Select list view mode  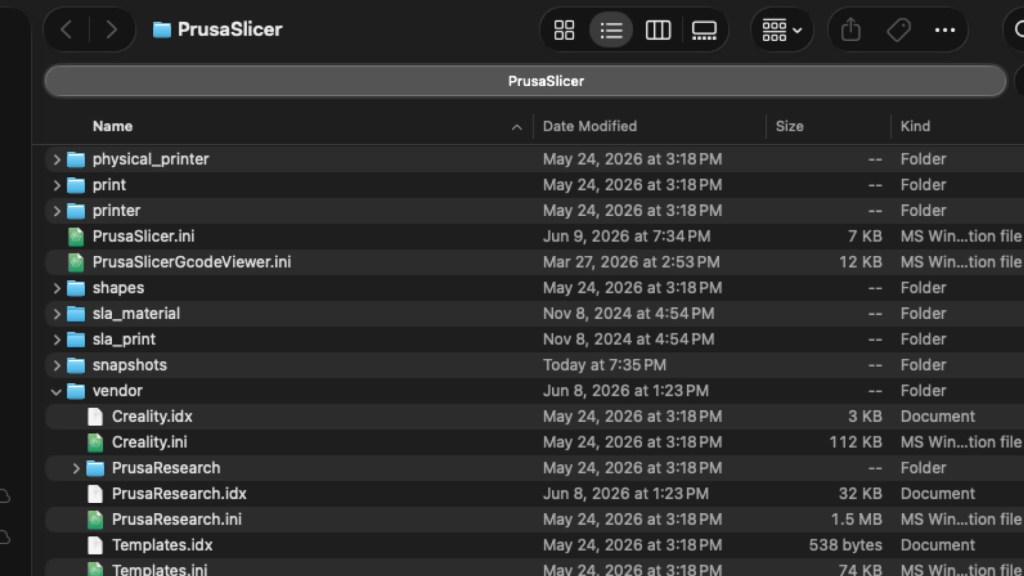pos(611,30)
